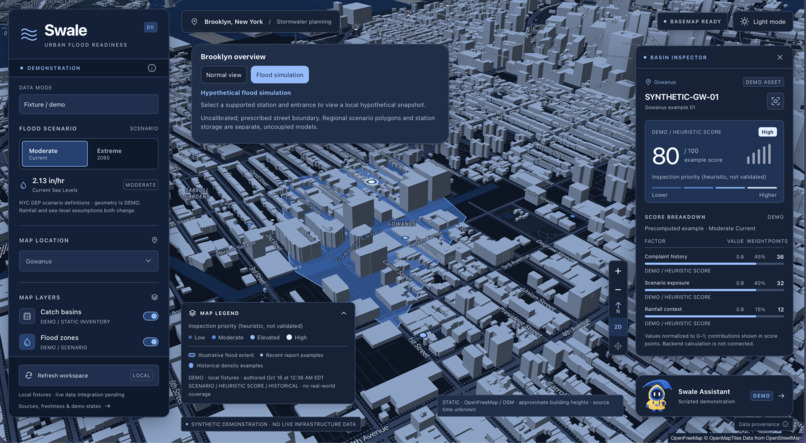Viewport: 806px width, 443px height.
Task: Zoom out on the map
Action: pyautogui.click(x=618, y=290)
